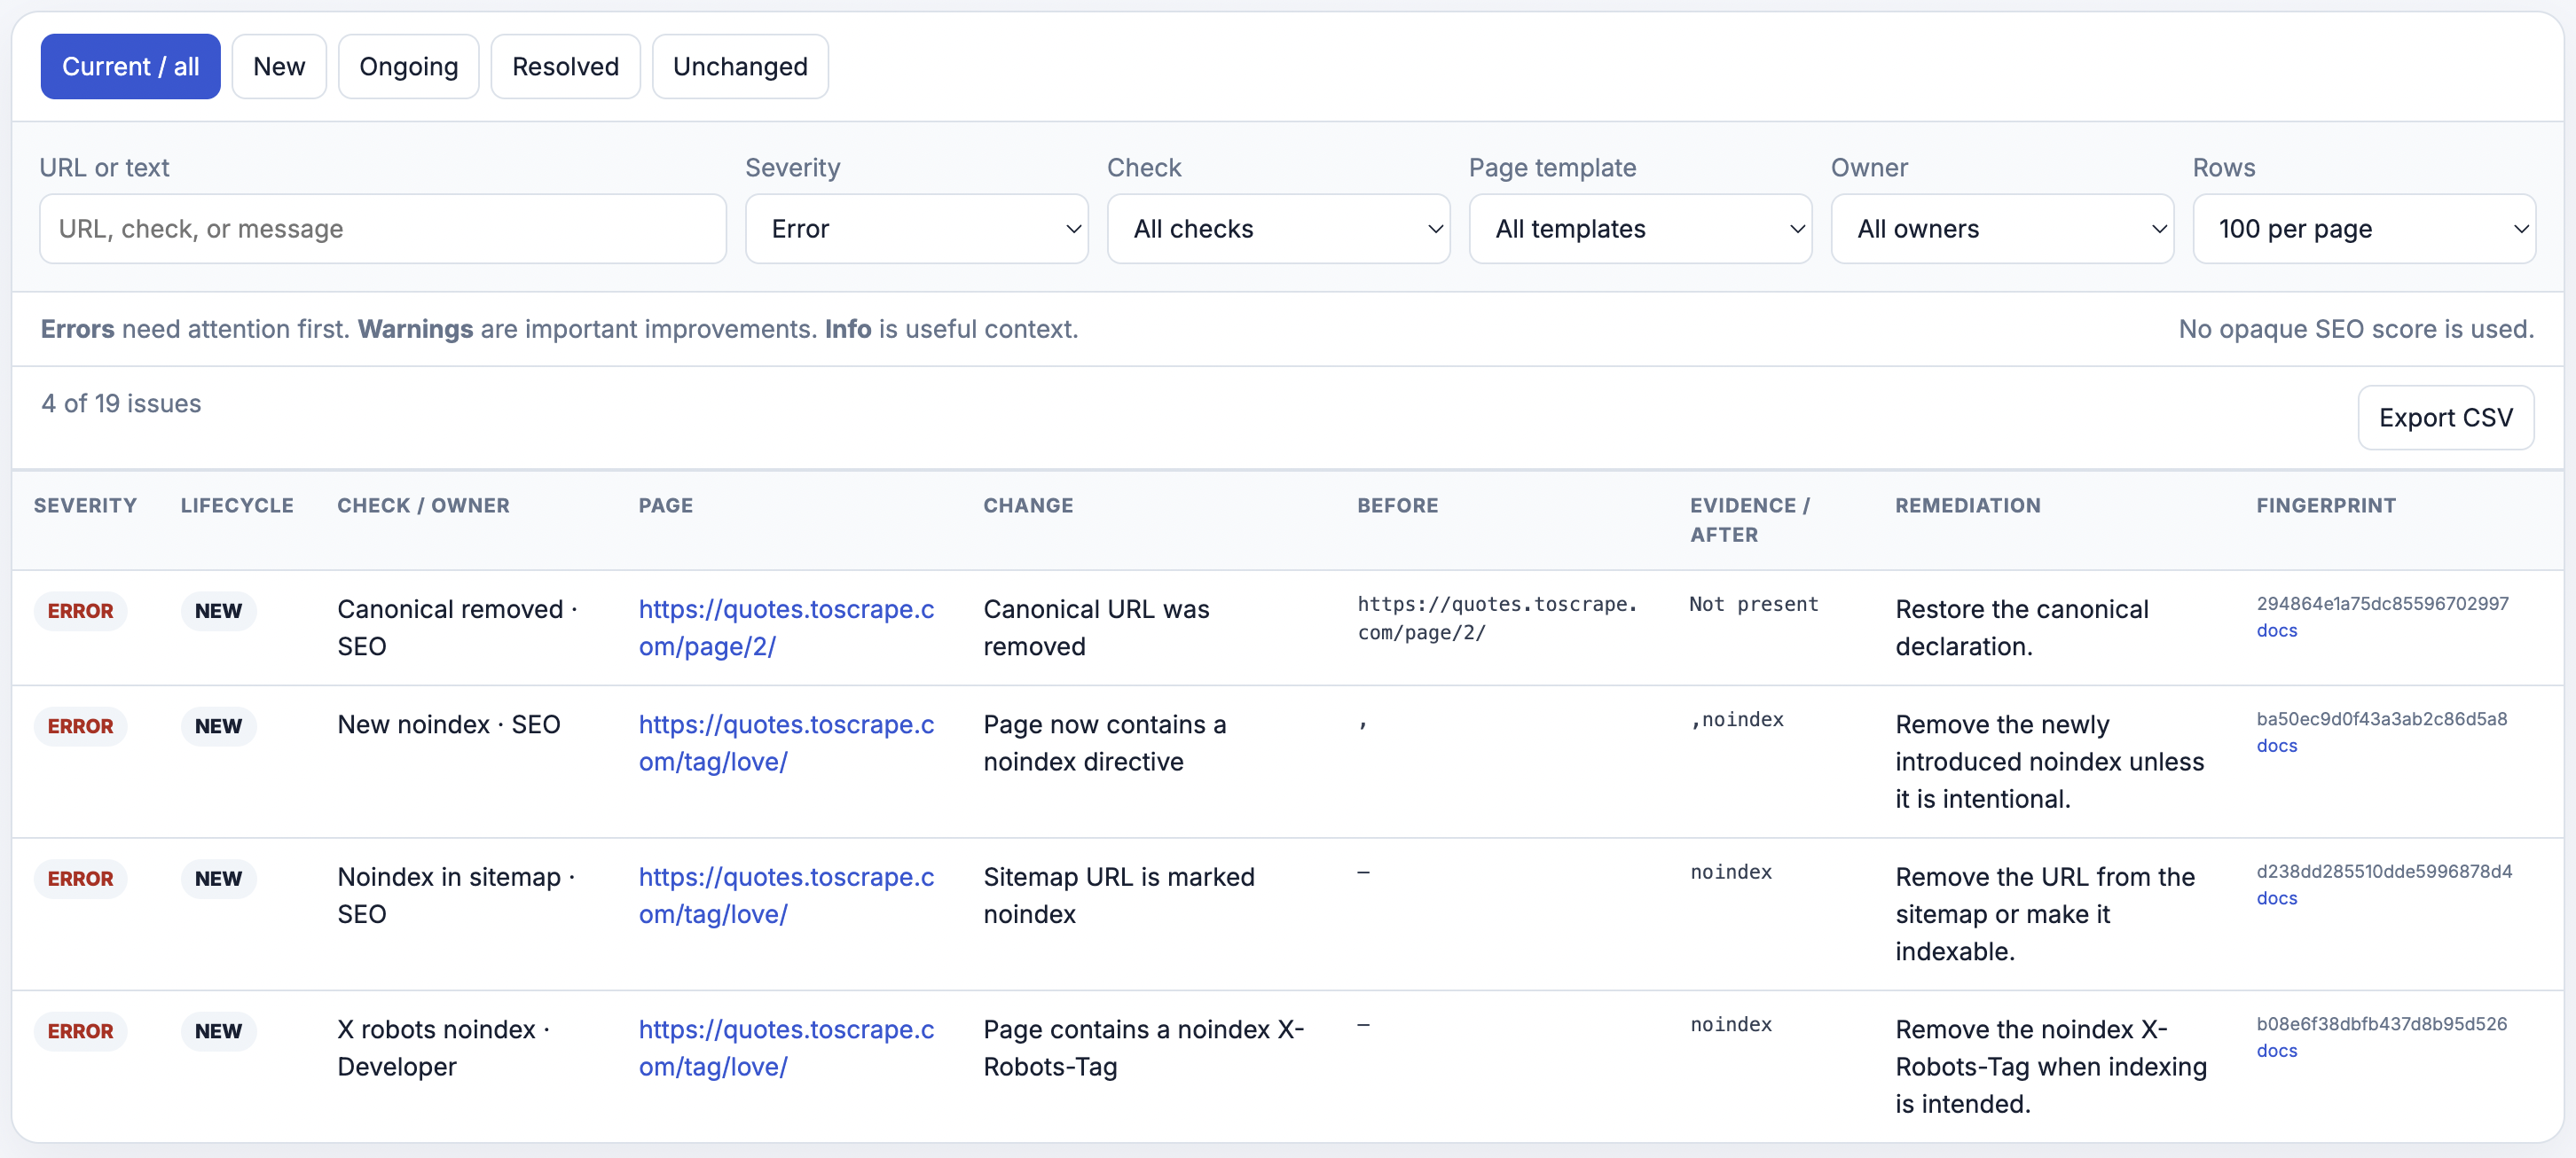Open the All templates dropdown
The height and width of the screenshot is (1158, 2576).
[1641, 229]
